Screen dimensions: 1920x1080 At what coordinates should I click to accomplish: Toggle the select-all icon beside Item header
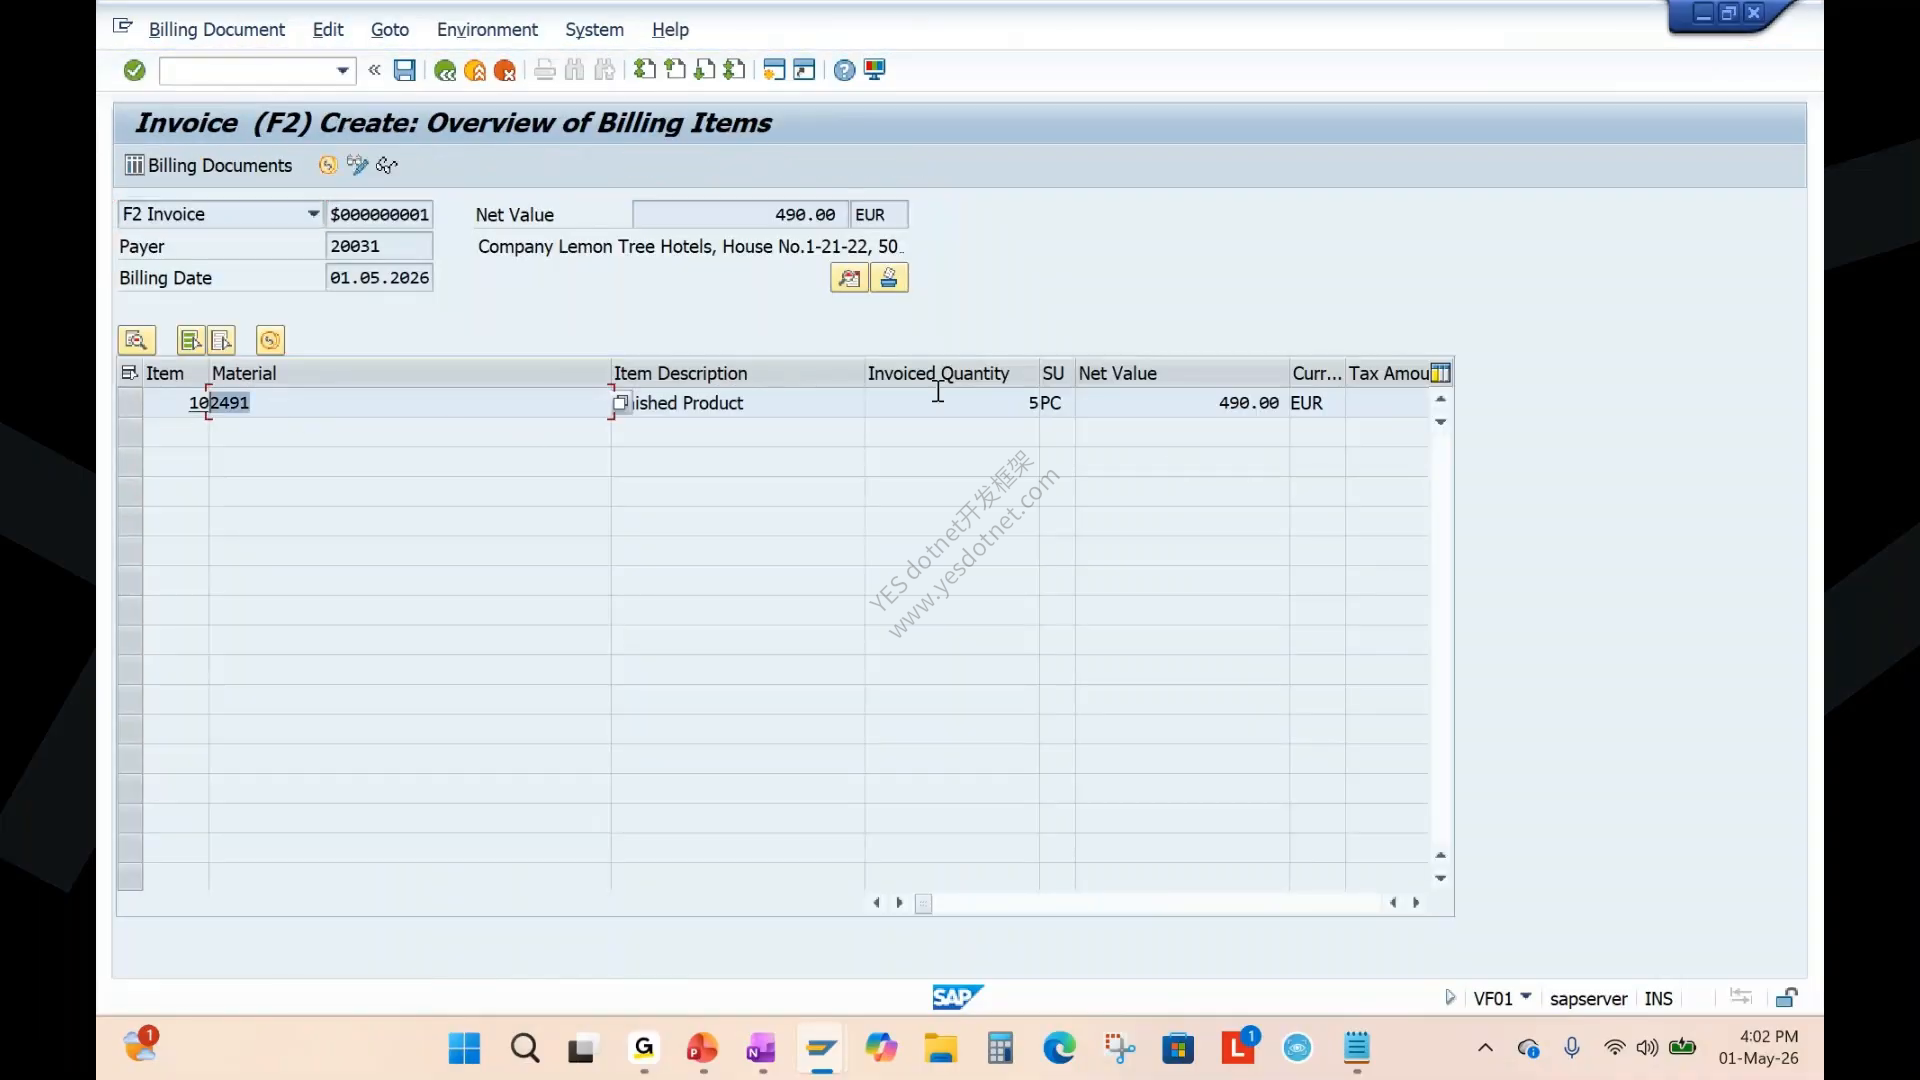129,373
